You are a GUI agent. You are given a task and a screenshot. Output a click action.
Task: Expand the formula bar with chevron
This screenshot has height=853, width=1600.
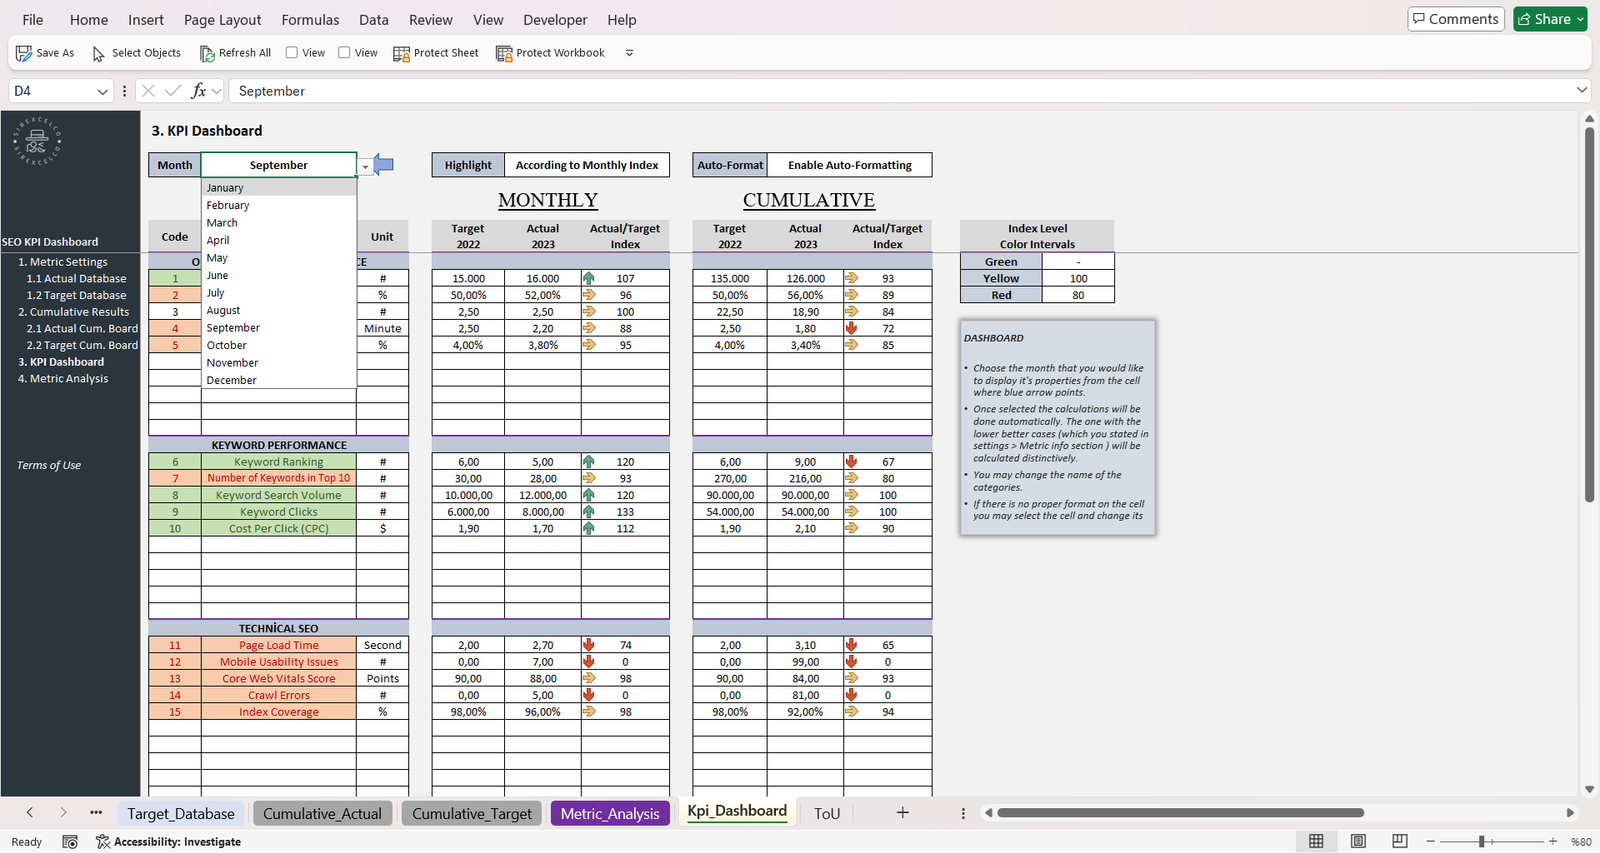coord(1581,91)
